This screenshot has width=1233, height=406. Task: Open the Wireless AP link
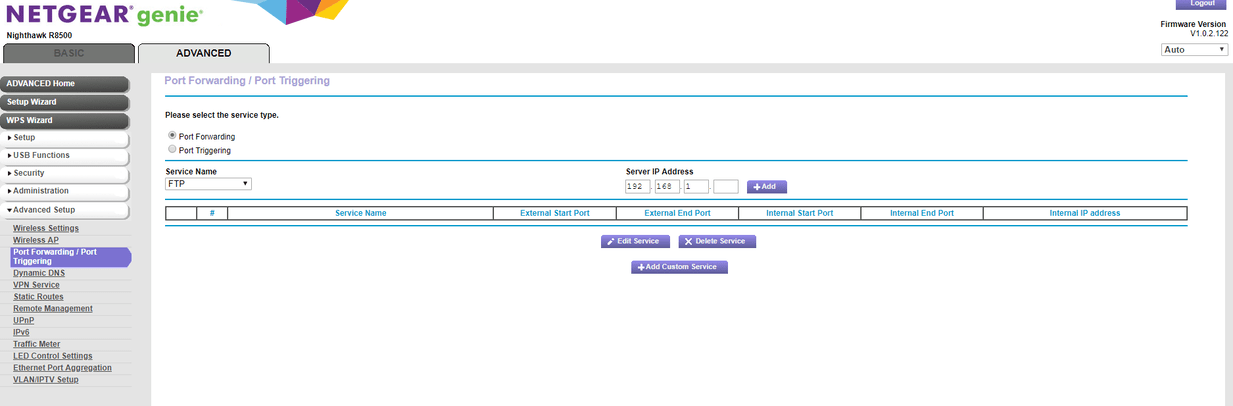click(36, 241)
